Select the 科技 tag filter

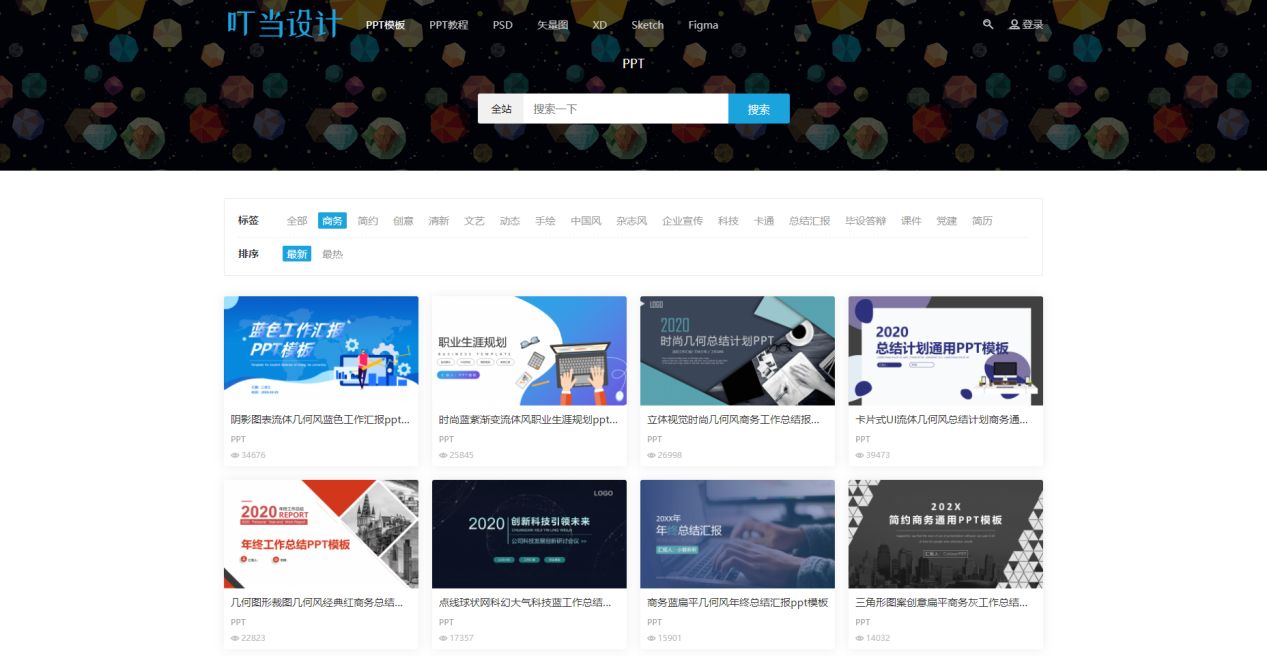727,220
